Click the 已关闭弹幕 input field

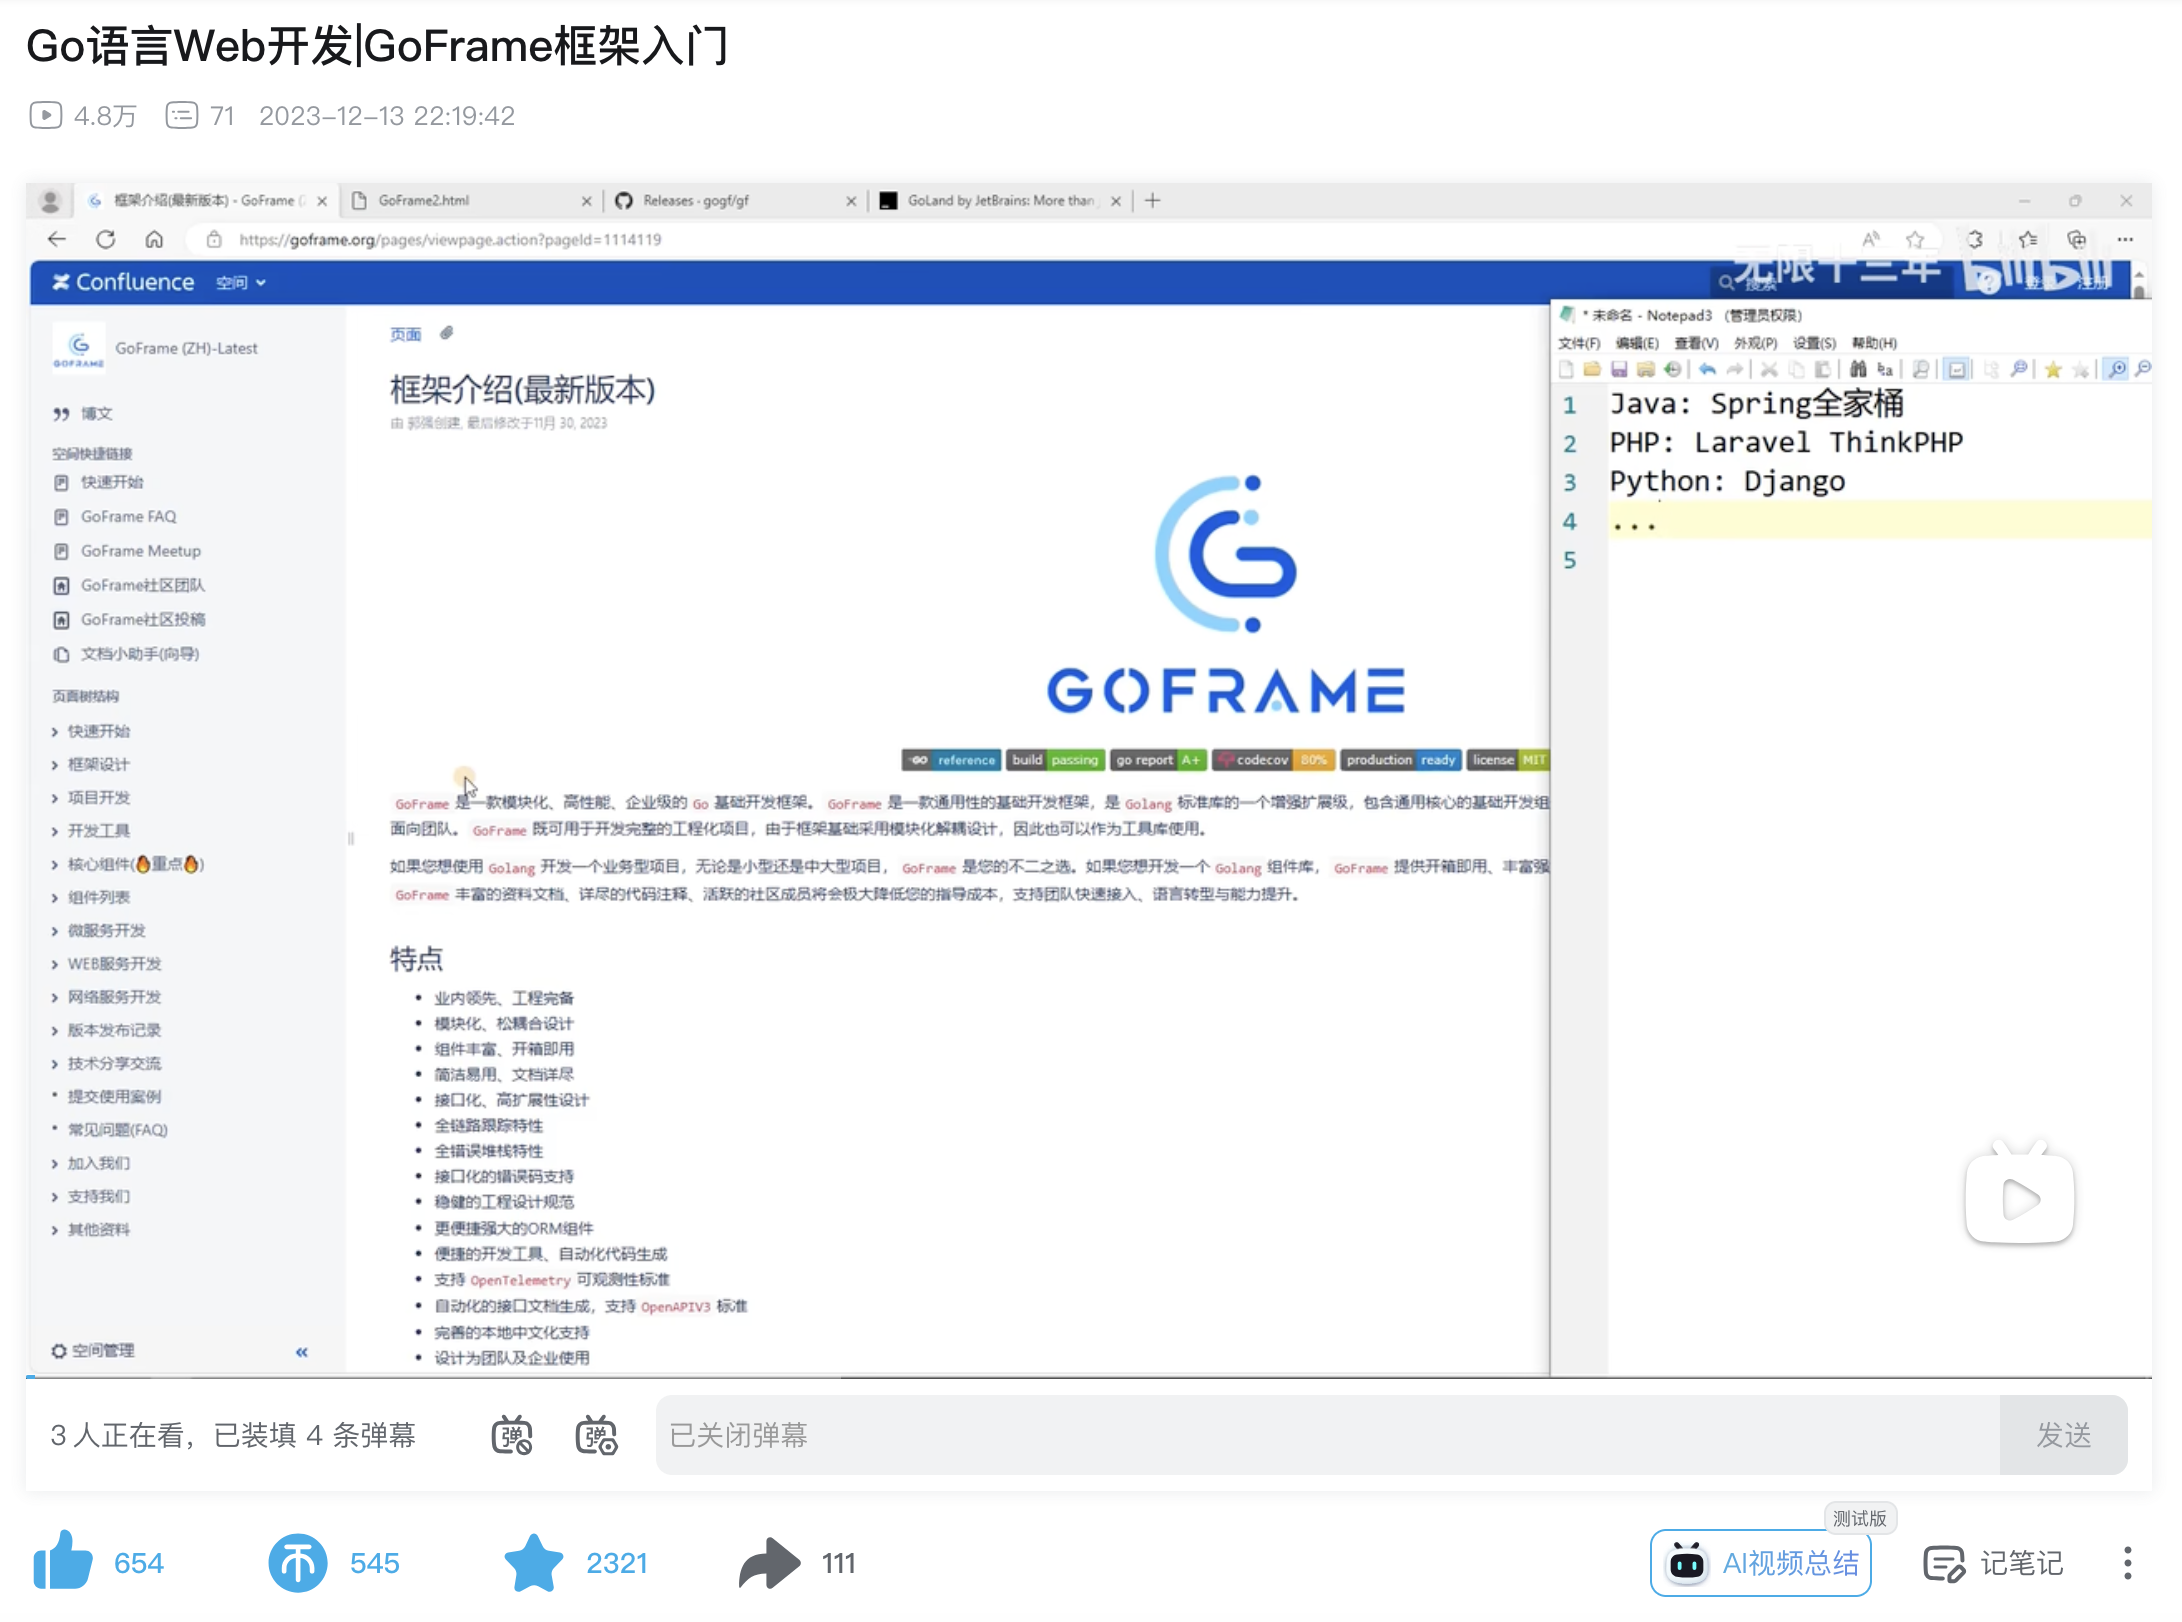click(x=1327, y=1436)
